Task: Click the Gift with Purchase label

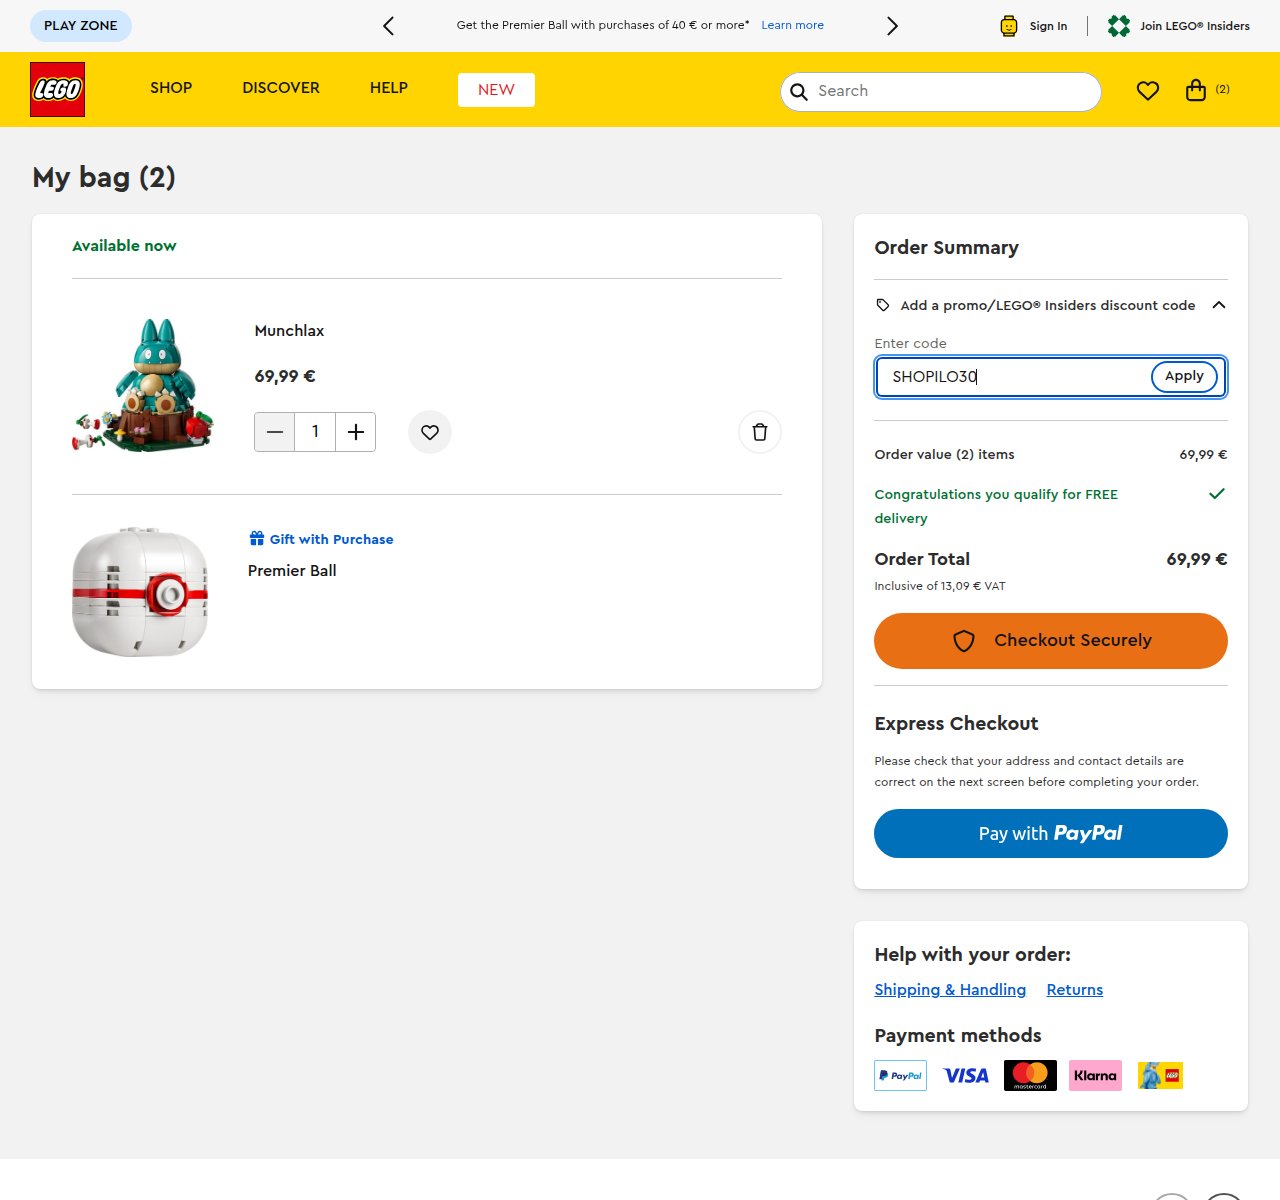Action: (331, 539)
